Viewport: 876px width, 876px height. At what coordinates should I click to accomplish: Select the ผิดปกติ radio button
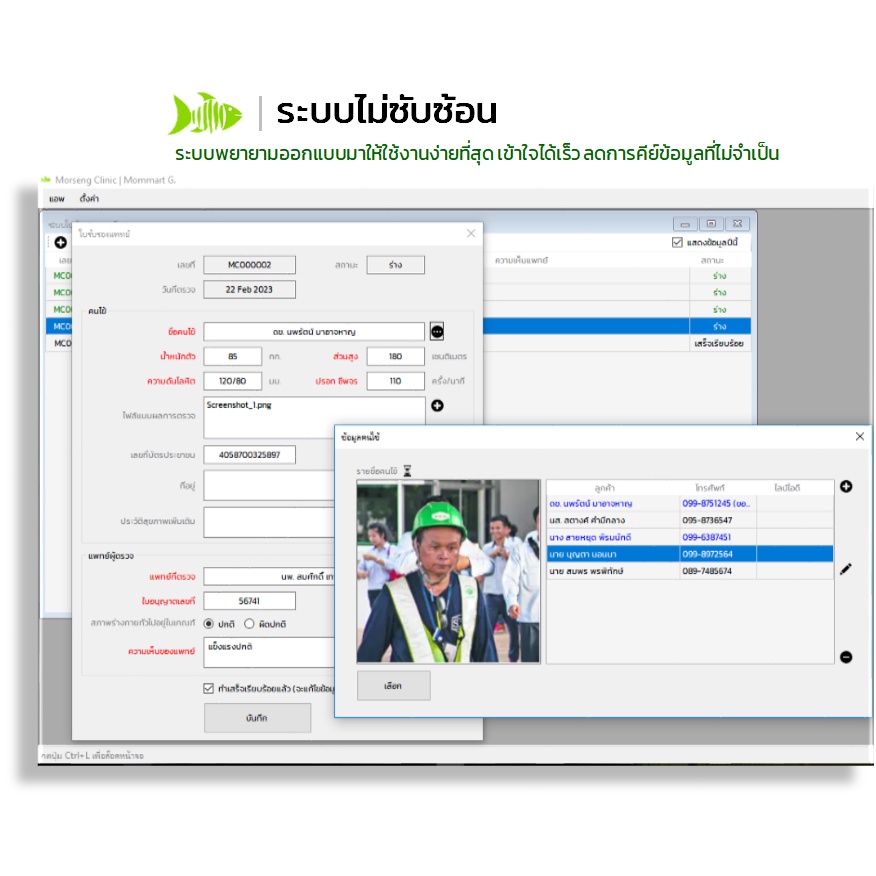click(250, 624)
